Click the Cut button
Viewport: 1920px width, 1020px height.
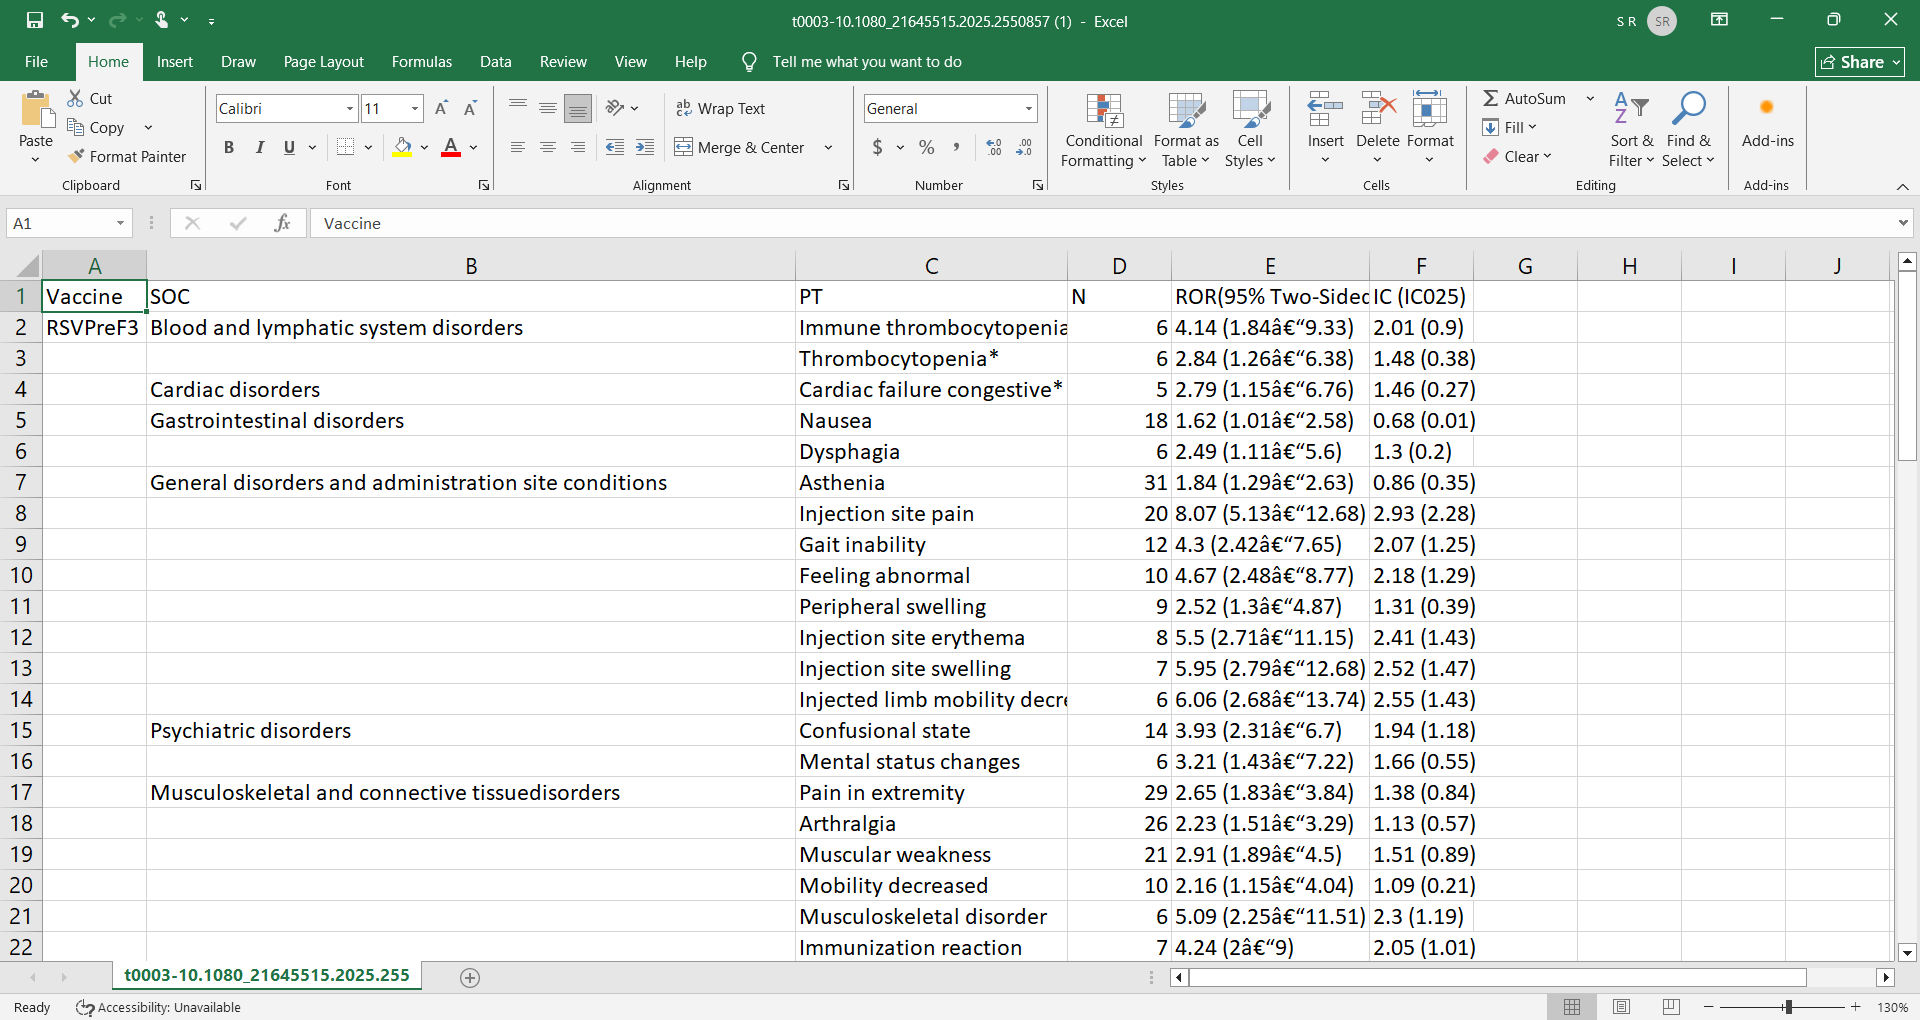point(90,98)
